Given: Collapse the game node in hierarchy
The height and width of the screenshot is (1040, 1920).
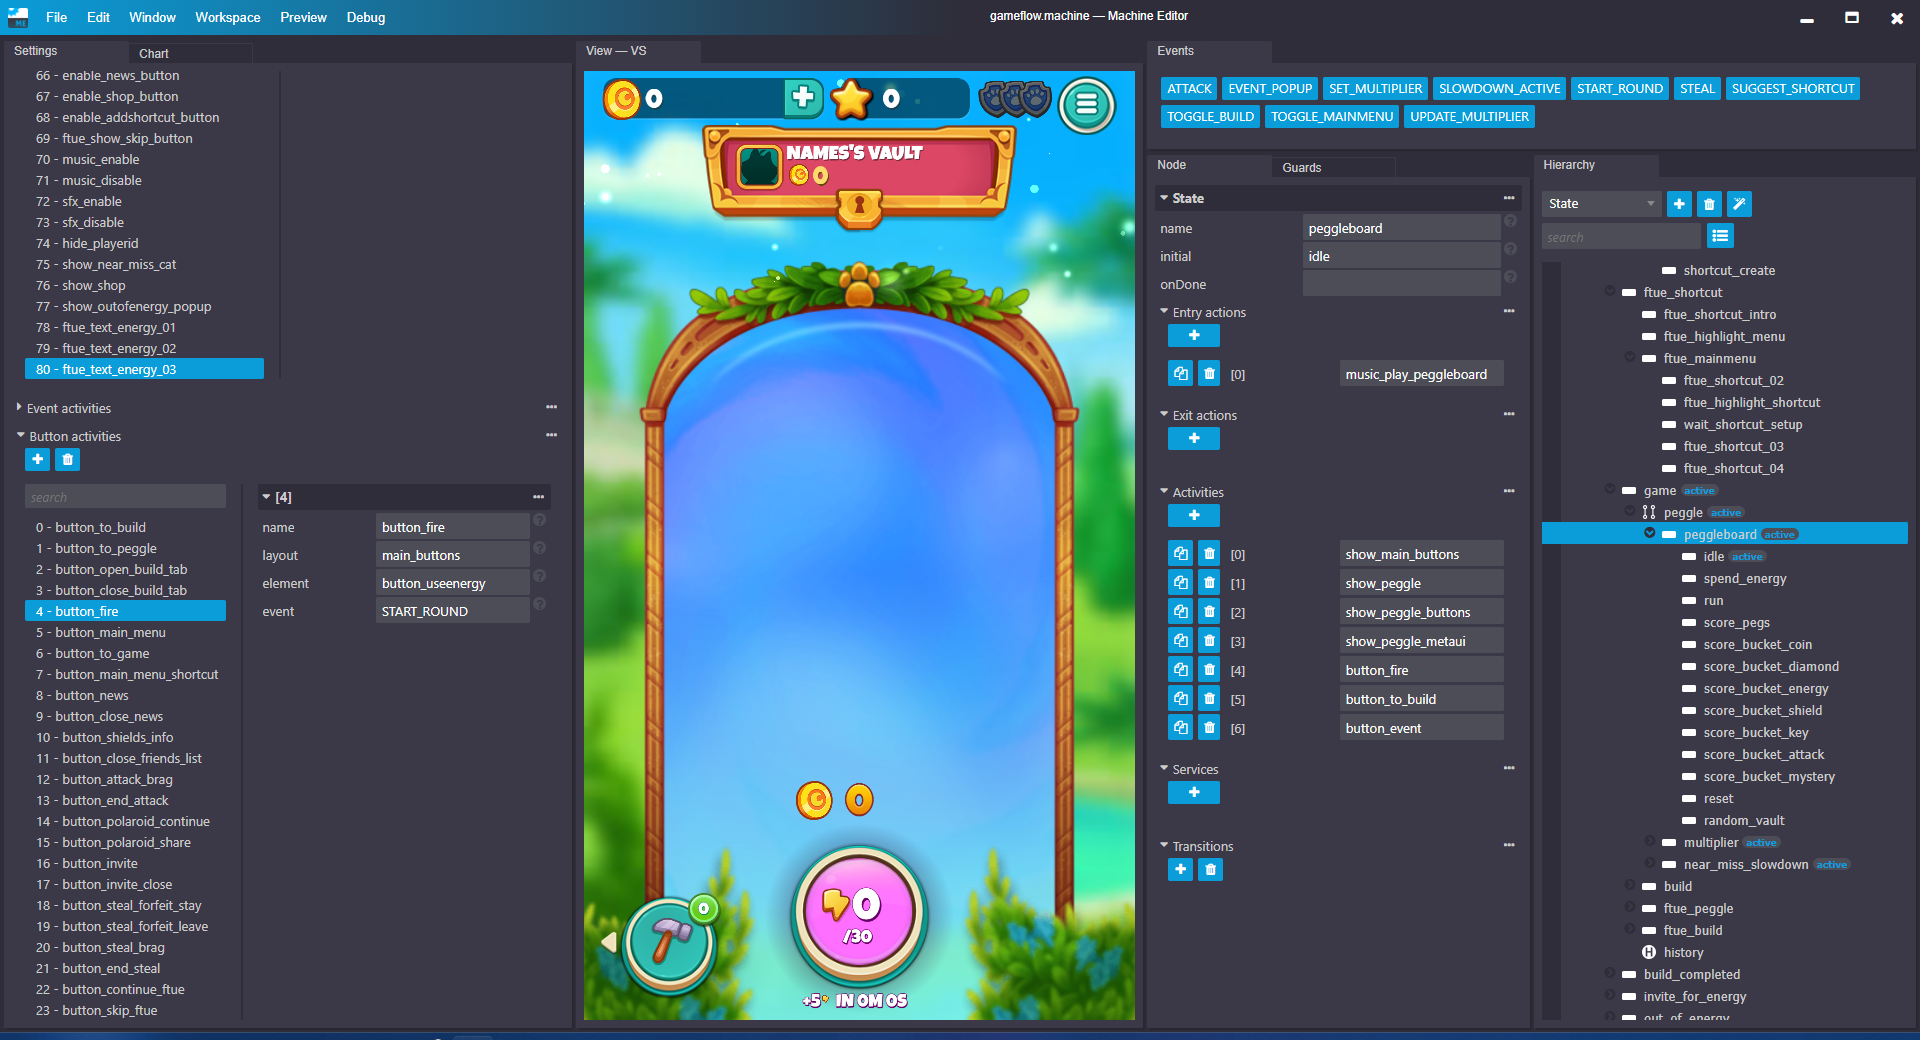Looking at the screenshot, I should click(1610, 489).
